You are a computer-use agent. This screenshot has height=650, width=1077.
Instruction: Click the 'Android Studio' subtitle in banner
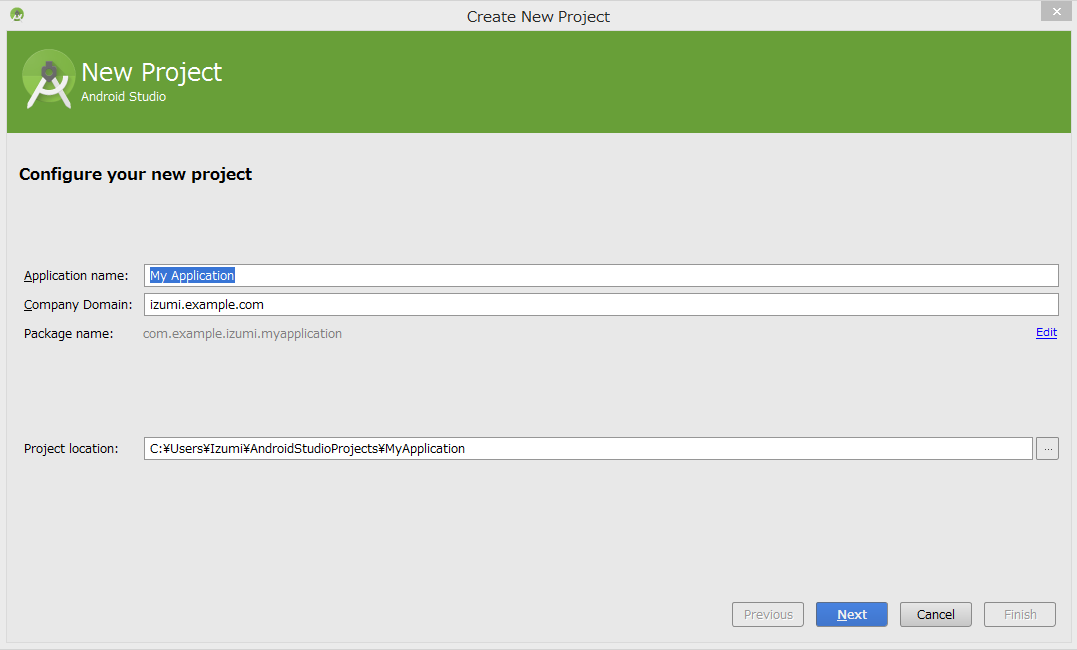click(x=124, y=97)
